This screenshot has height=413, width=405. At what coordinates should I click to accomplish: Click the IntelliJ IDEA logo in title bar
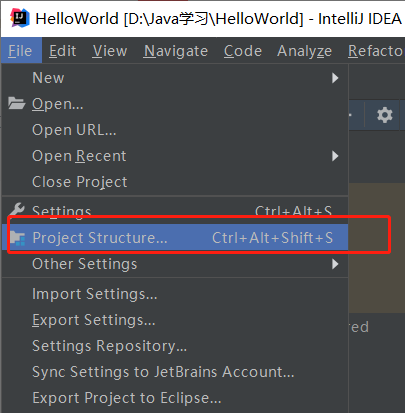click(19, 17)
